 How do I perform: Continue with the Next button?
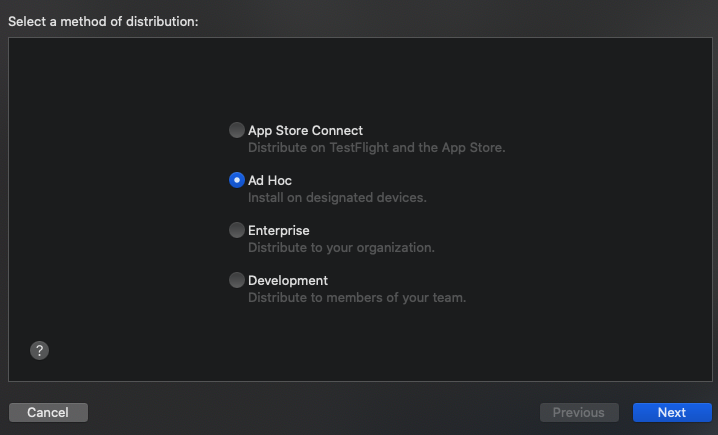coord(672,413)
